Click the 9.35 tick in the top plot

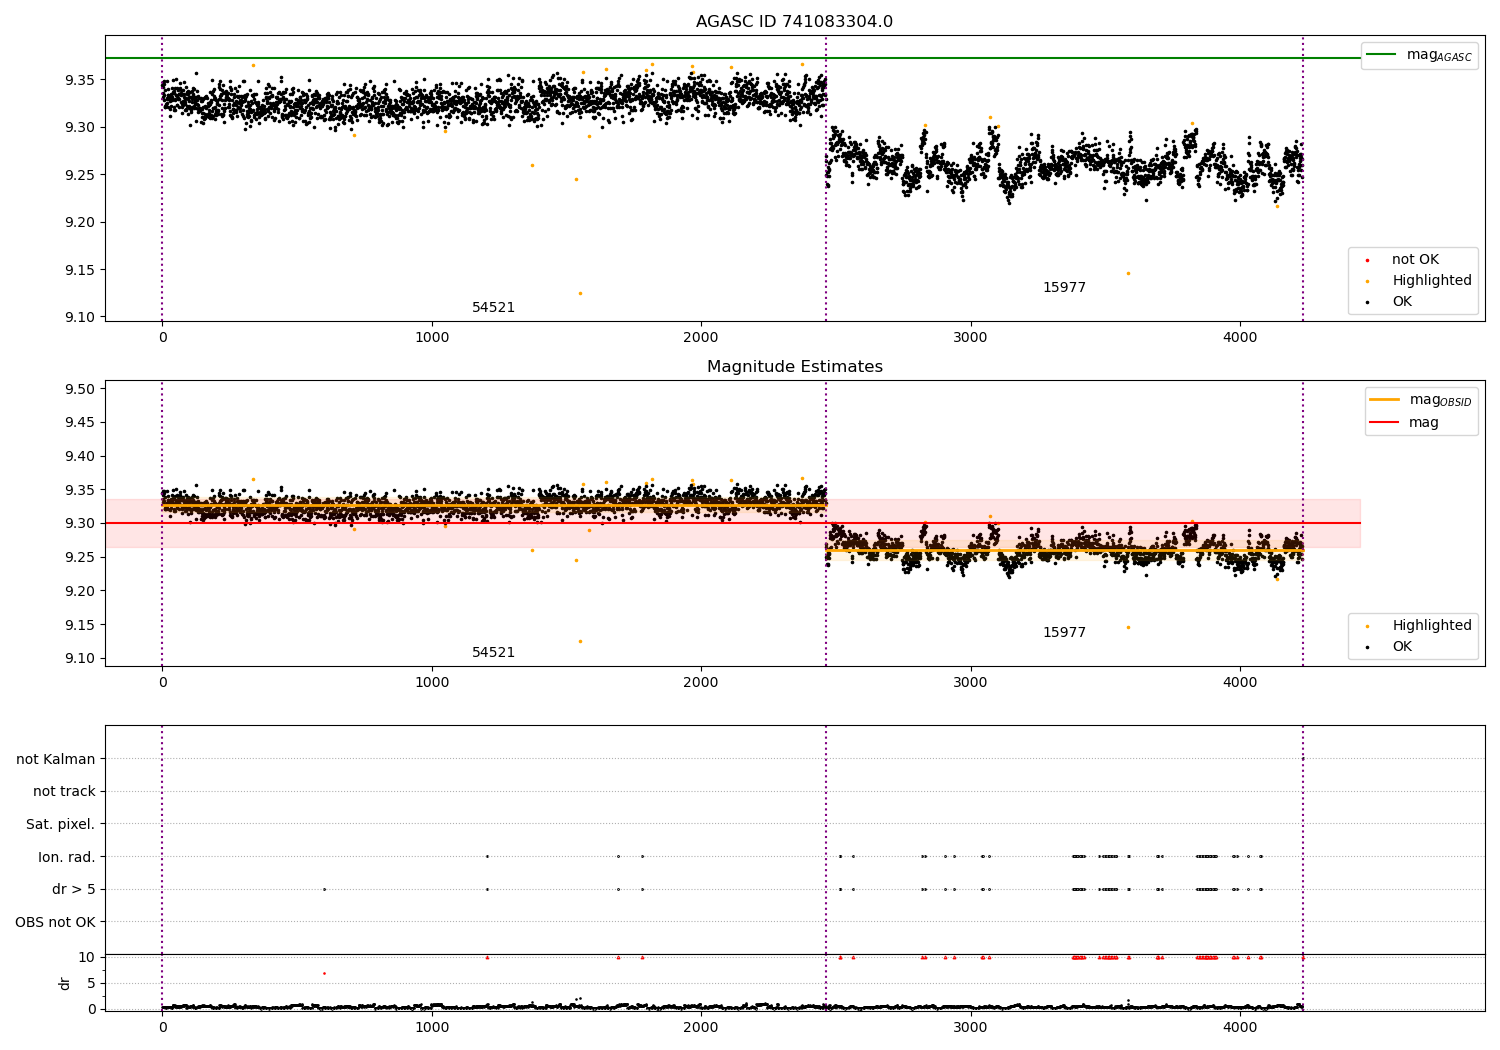[x=80, y=79]
